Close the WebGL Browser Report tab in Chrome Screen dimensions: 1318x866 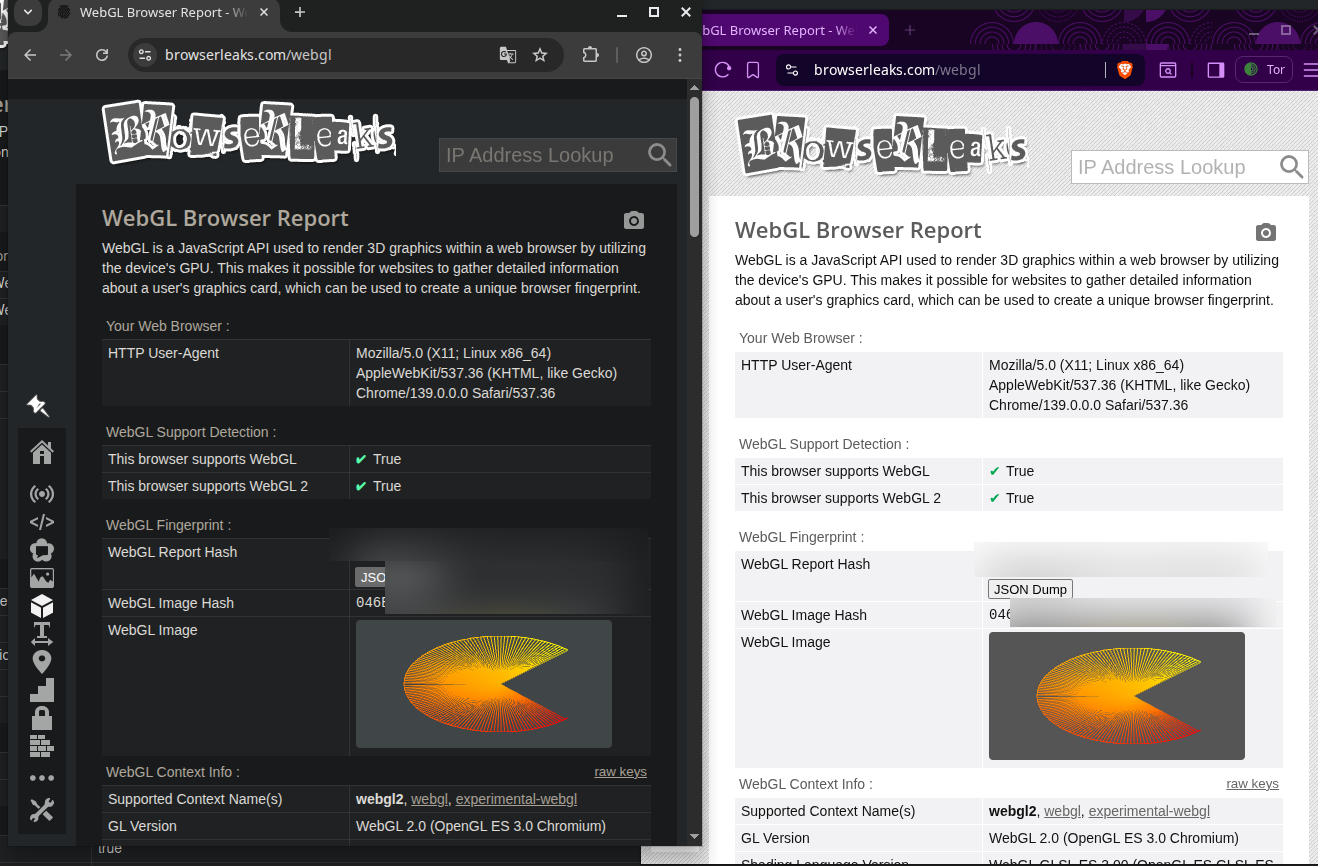point(265,12)
